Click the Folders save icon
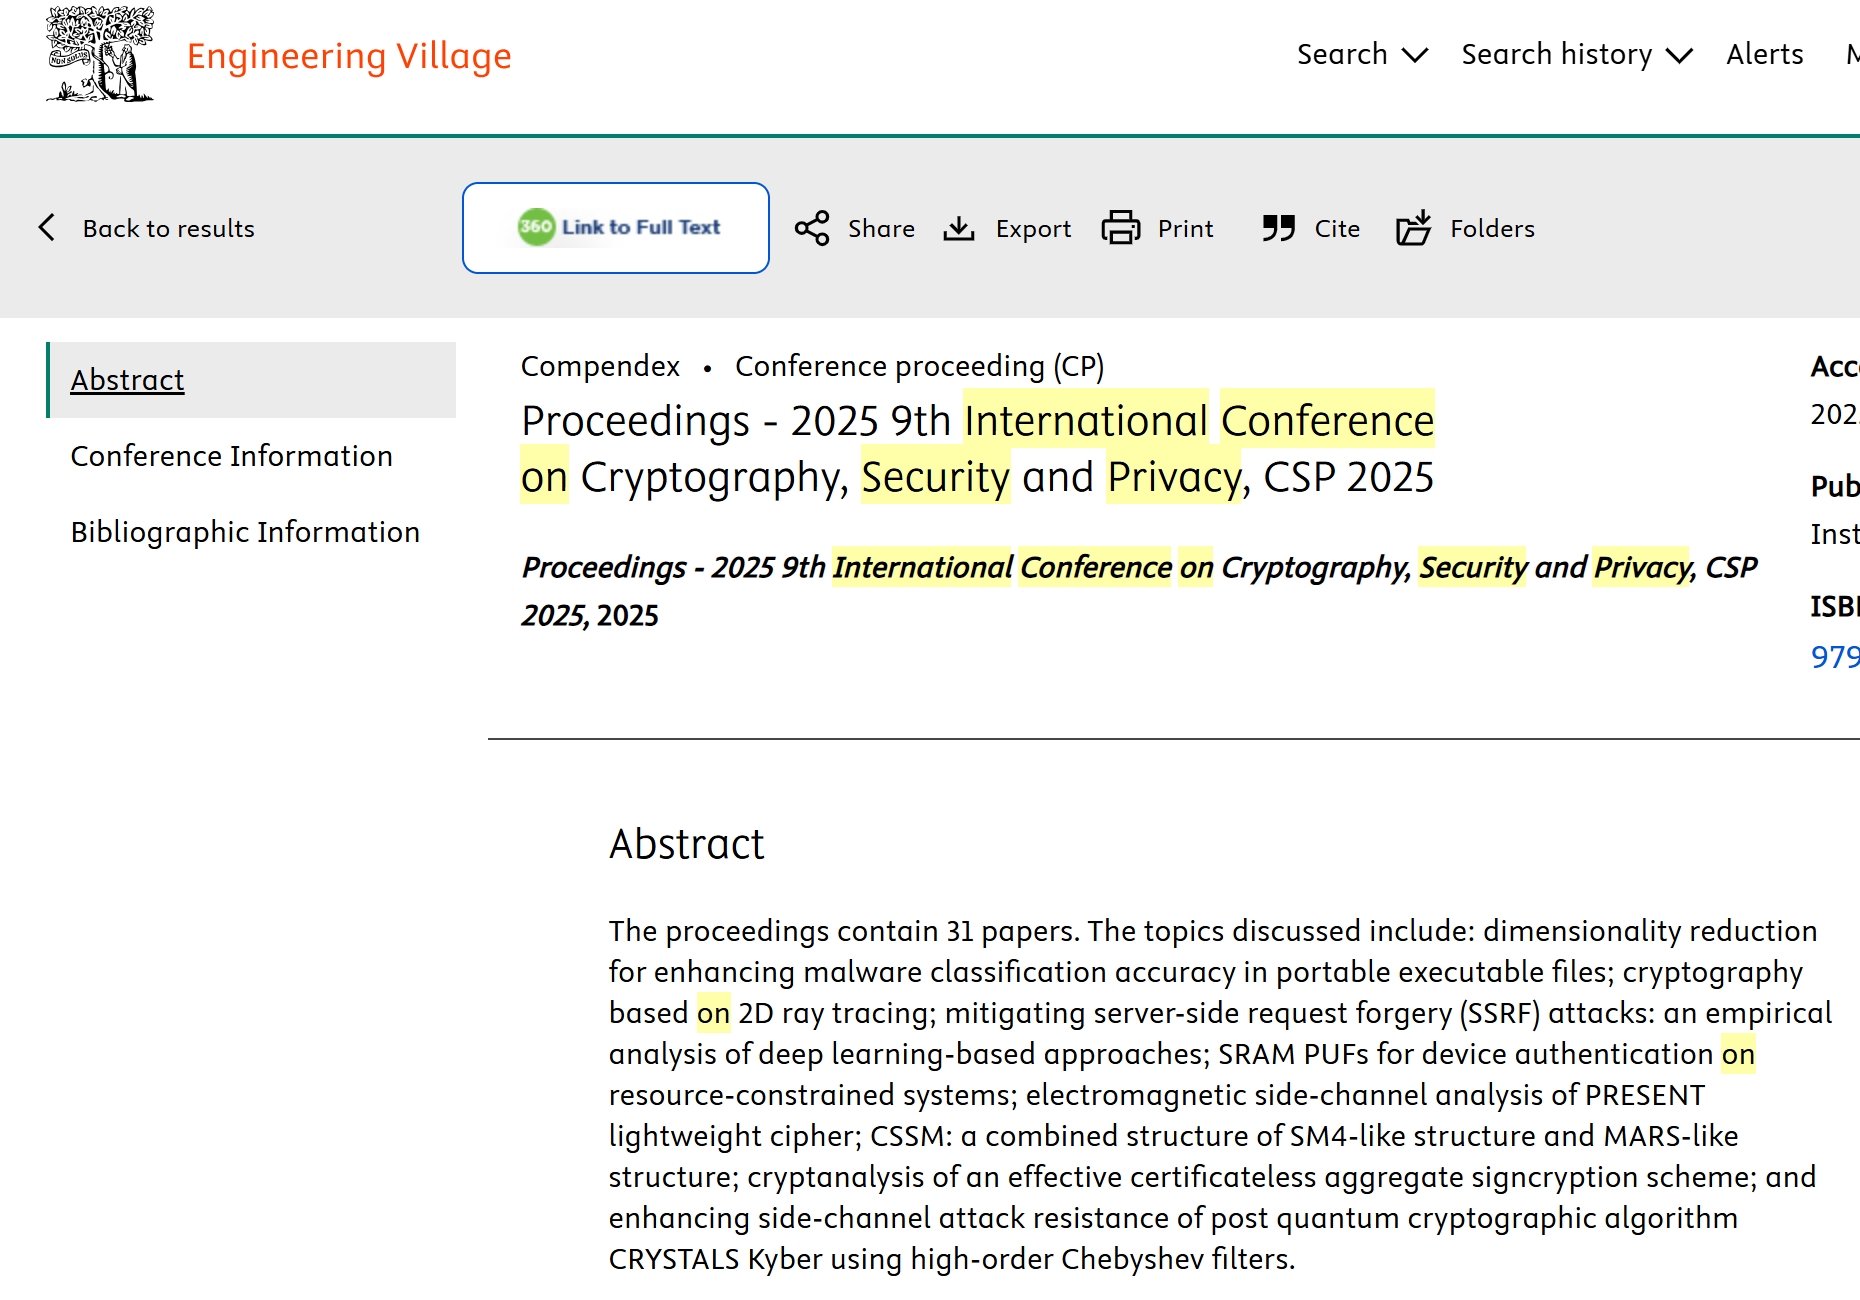The image size is (1860, 1300). click(1413, 228)
